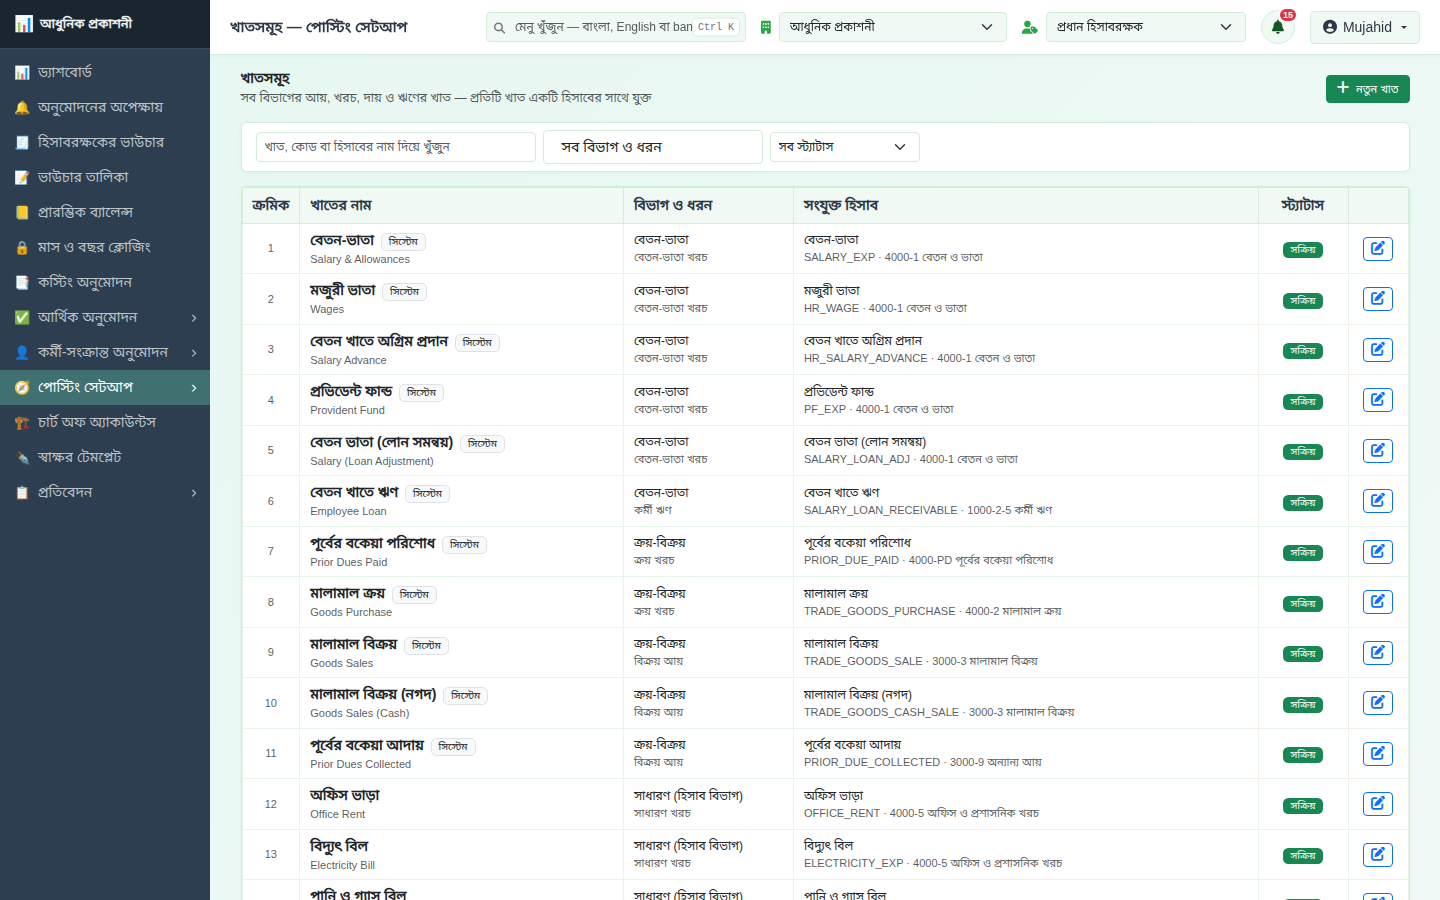Viewport: 1440px width, 900px height.
Task: Open স্বাক্ষর টেমপ্লেট in the sidebar
Action: (x=105, y=457)
